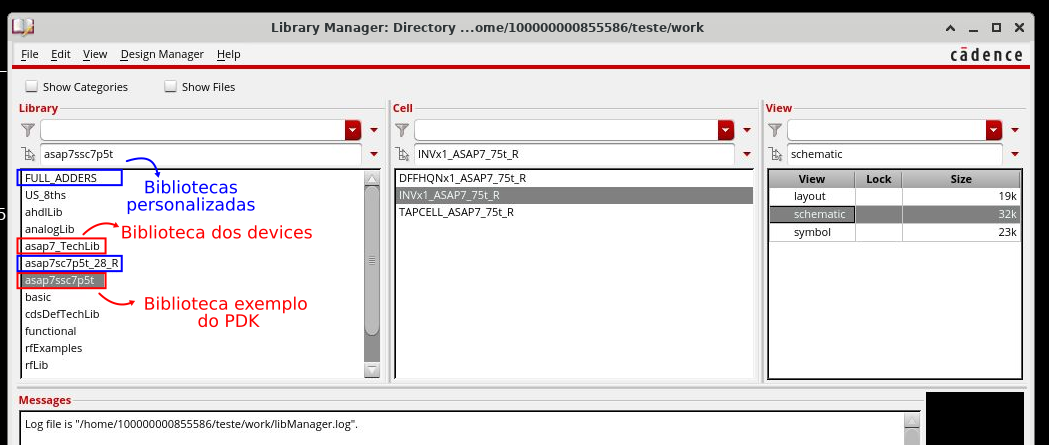Screen dimensions: 1049x445
Task: Select cell DFFHQNx1_ASAP7_75t_R
Action: tap(462, 179)
